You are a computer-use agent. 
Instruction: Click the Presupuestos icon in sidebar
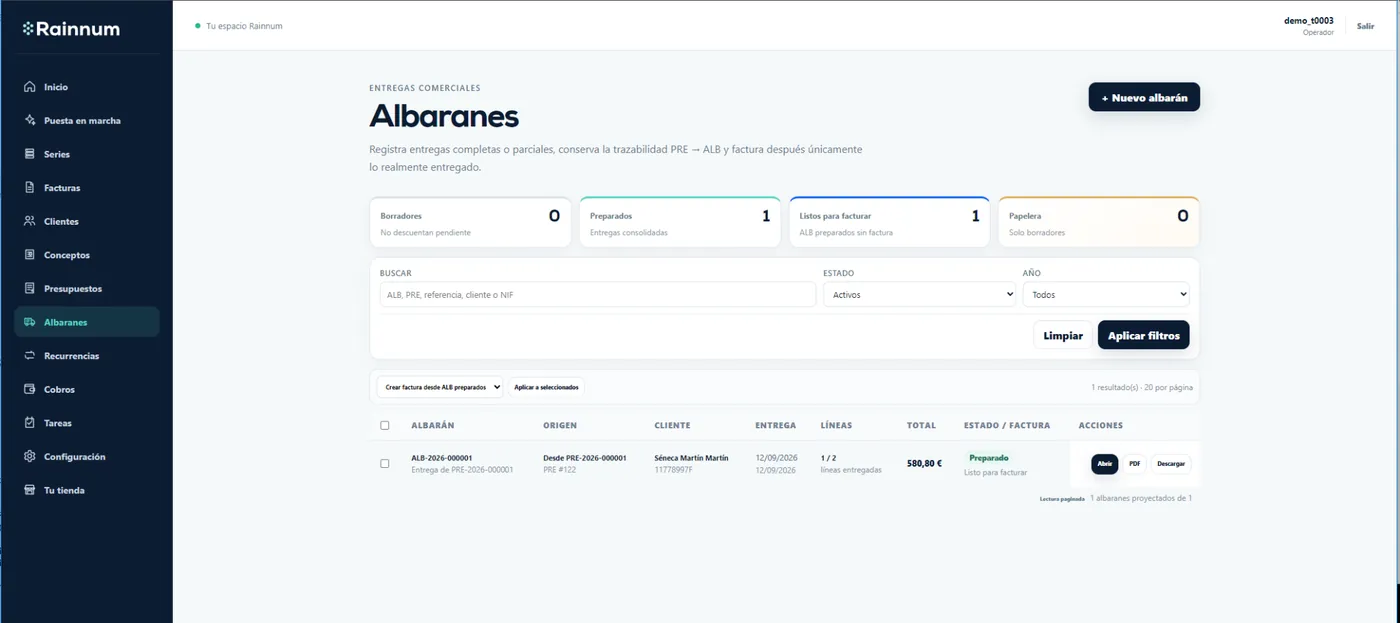click(30, 289)
